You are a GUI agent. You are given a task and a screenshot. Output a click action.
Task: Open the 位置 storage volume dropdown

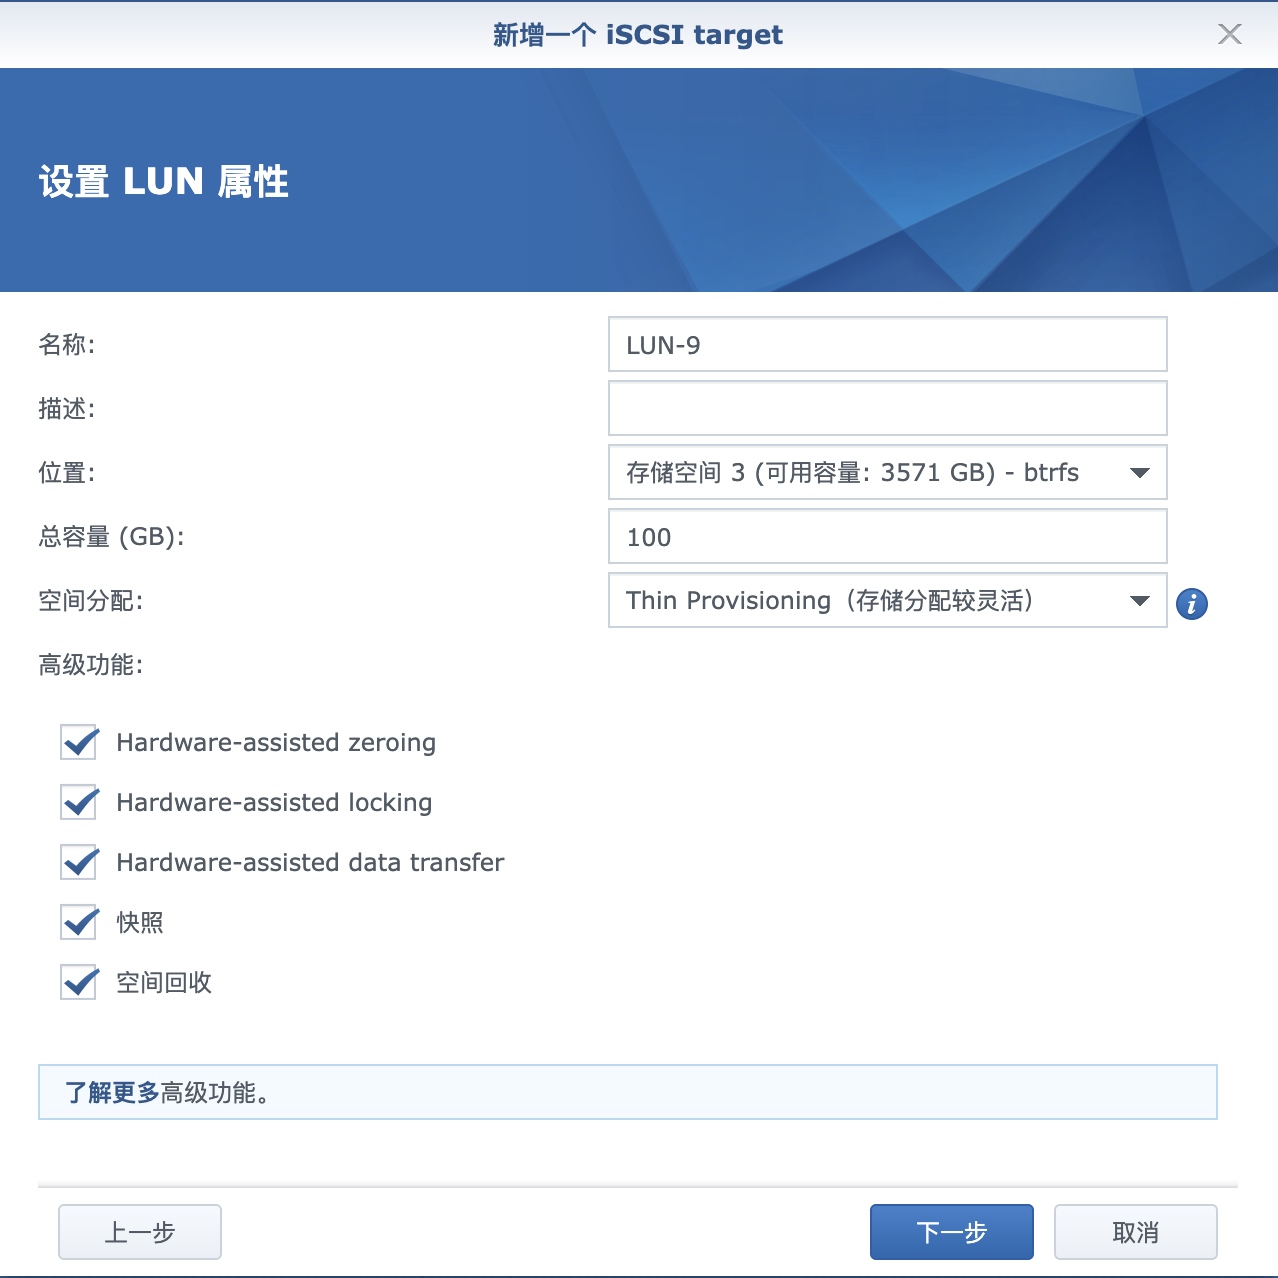tap(887, 473)
